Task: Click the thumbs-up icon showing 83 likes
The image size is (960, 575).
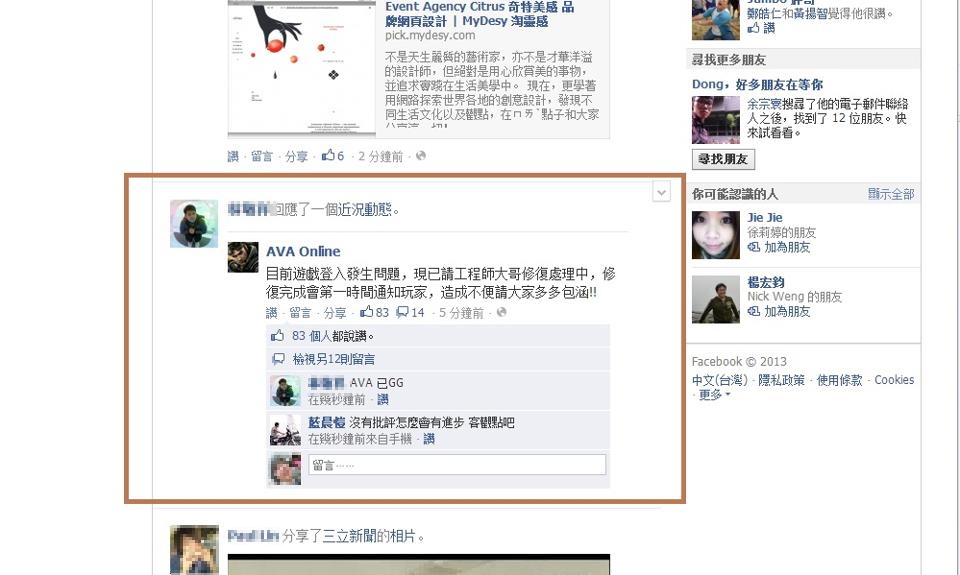Action: click(367, 312)
